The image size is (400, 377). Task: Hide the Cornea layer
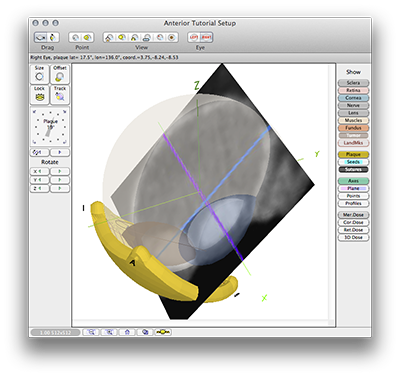353,98
